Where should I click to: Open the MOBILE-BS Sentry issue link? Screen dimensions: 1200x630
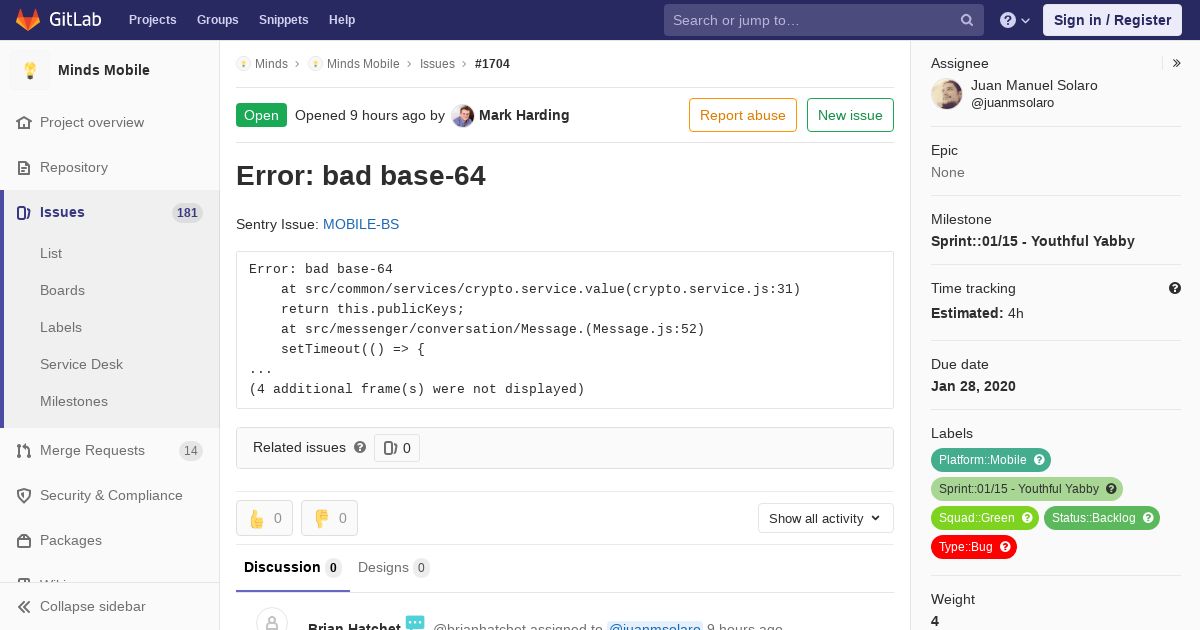(x=361, y=224)
